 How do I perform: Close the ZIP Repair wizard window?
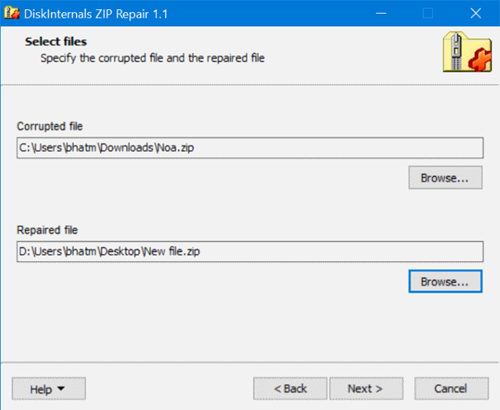[476, 13]
